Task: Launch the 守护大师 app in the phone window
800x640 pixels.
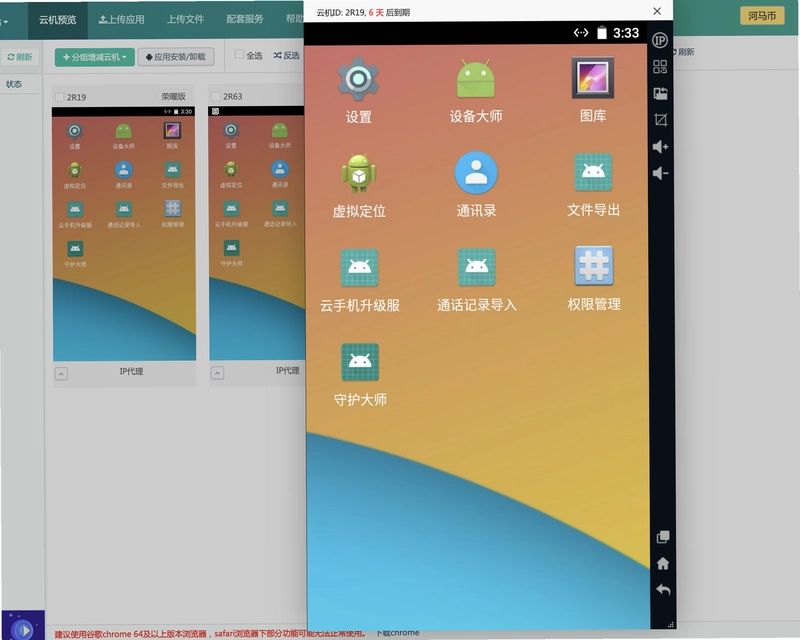Action: (360, 362)
